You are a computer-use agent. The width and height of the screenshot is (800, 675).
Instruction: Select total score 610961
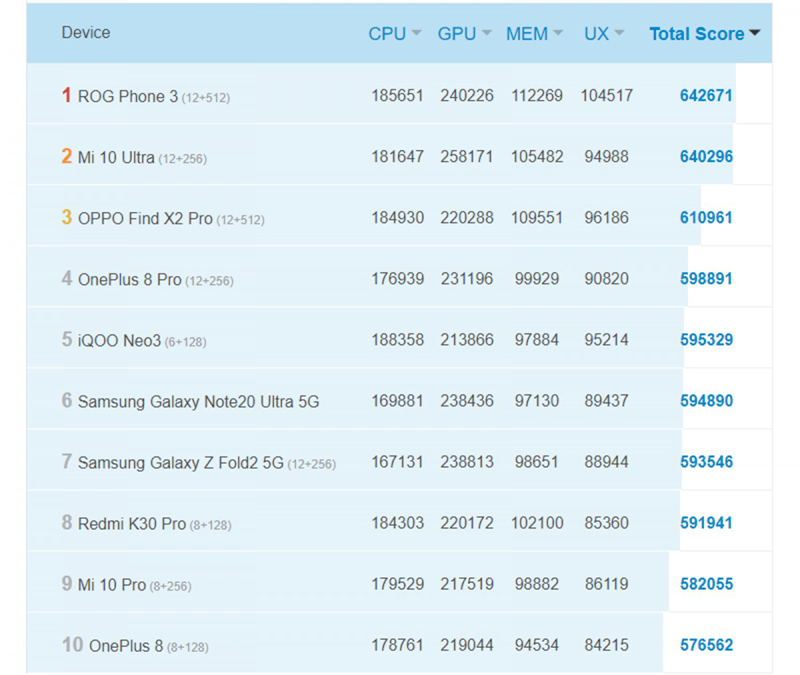coord(706,218)
